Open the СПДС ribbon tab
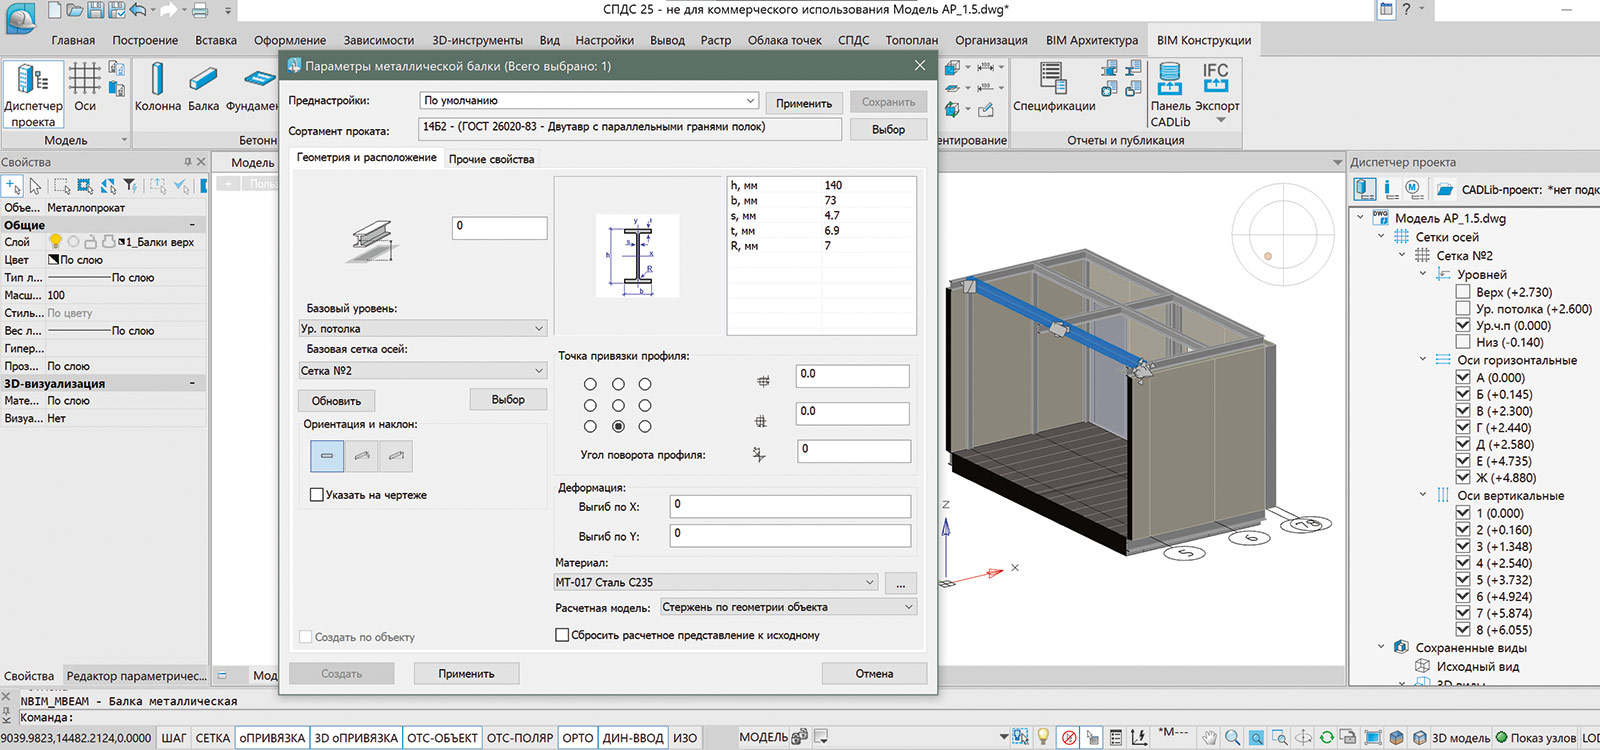 tap(853, 40)
